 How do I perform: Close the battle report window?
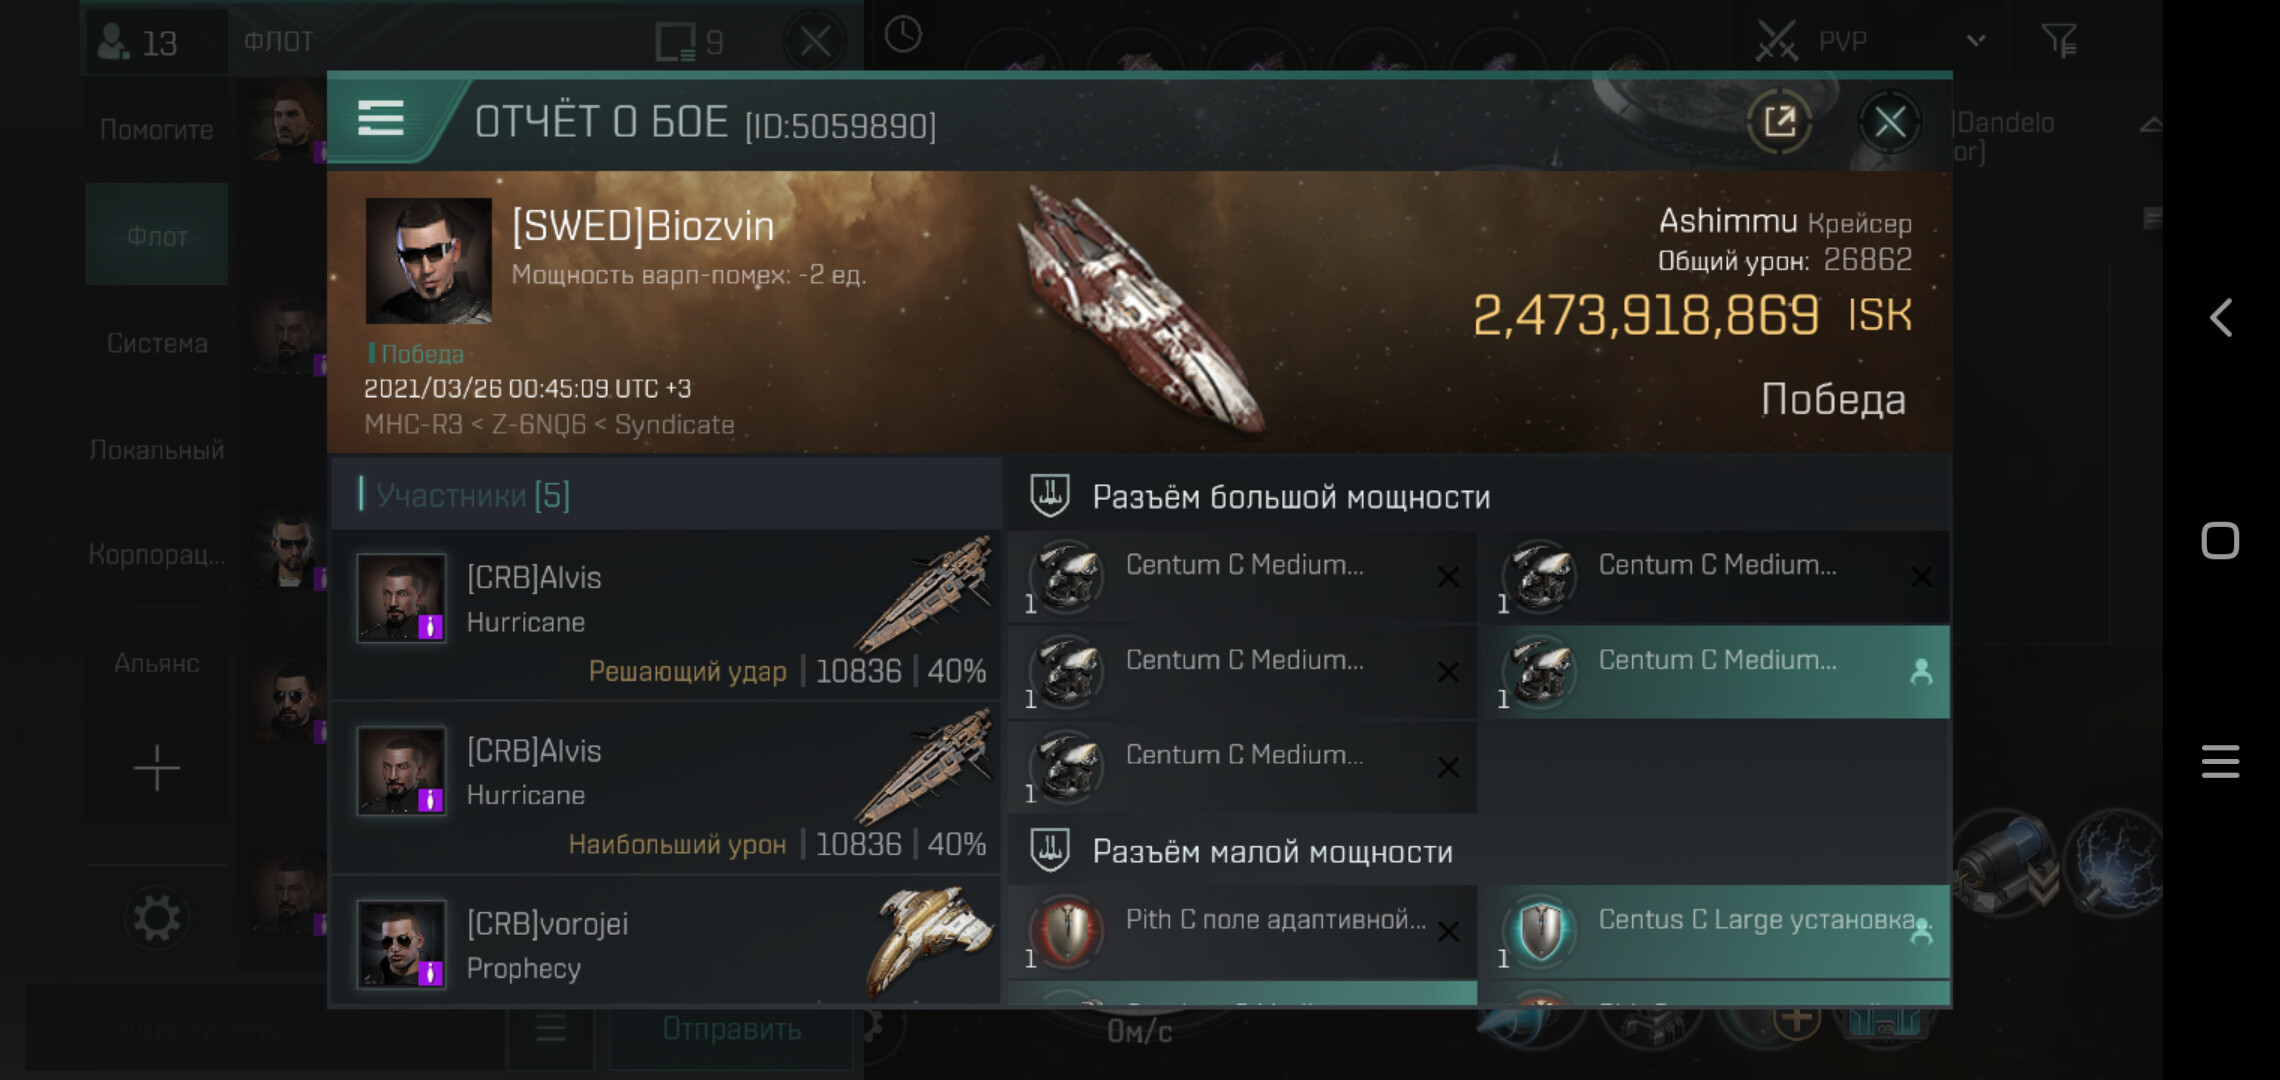1888,122
